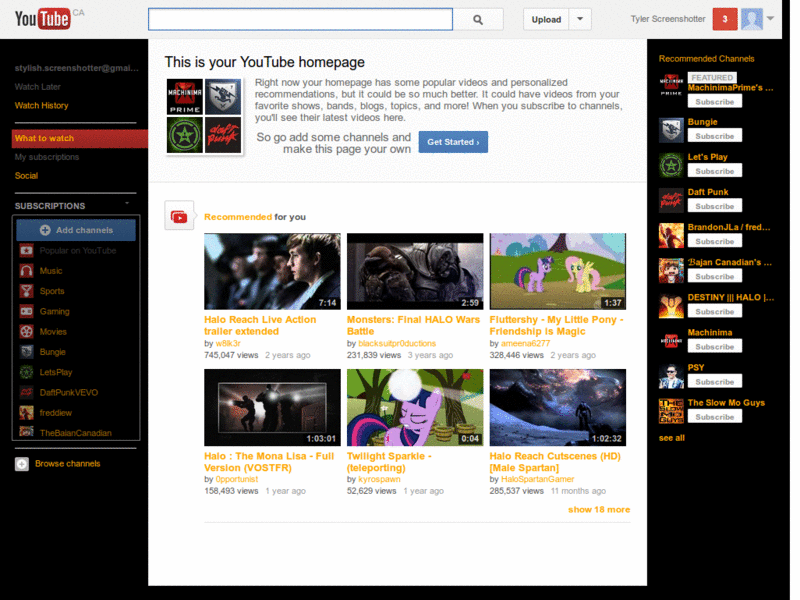Expand with show 18 more link
800x600 pixels.
599,510
